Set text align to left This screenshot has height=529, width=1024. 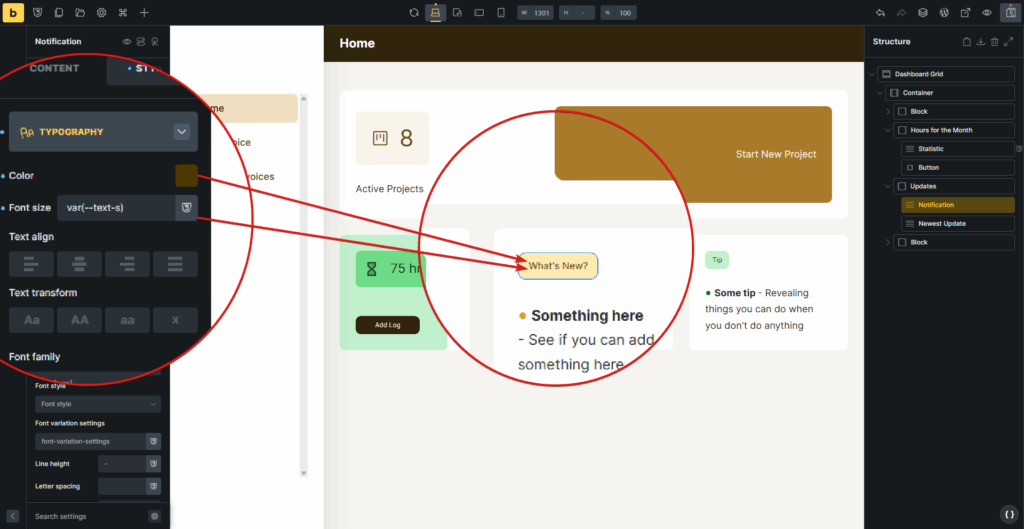click(31, 264)
